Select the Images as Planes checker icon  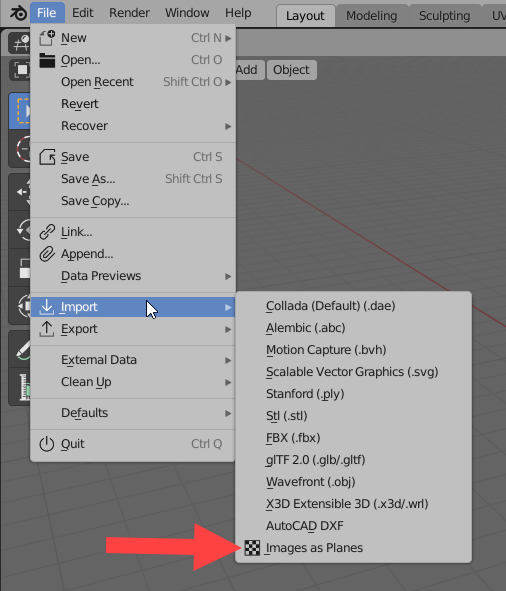pos(252,548)
